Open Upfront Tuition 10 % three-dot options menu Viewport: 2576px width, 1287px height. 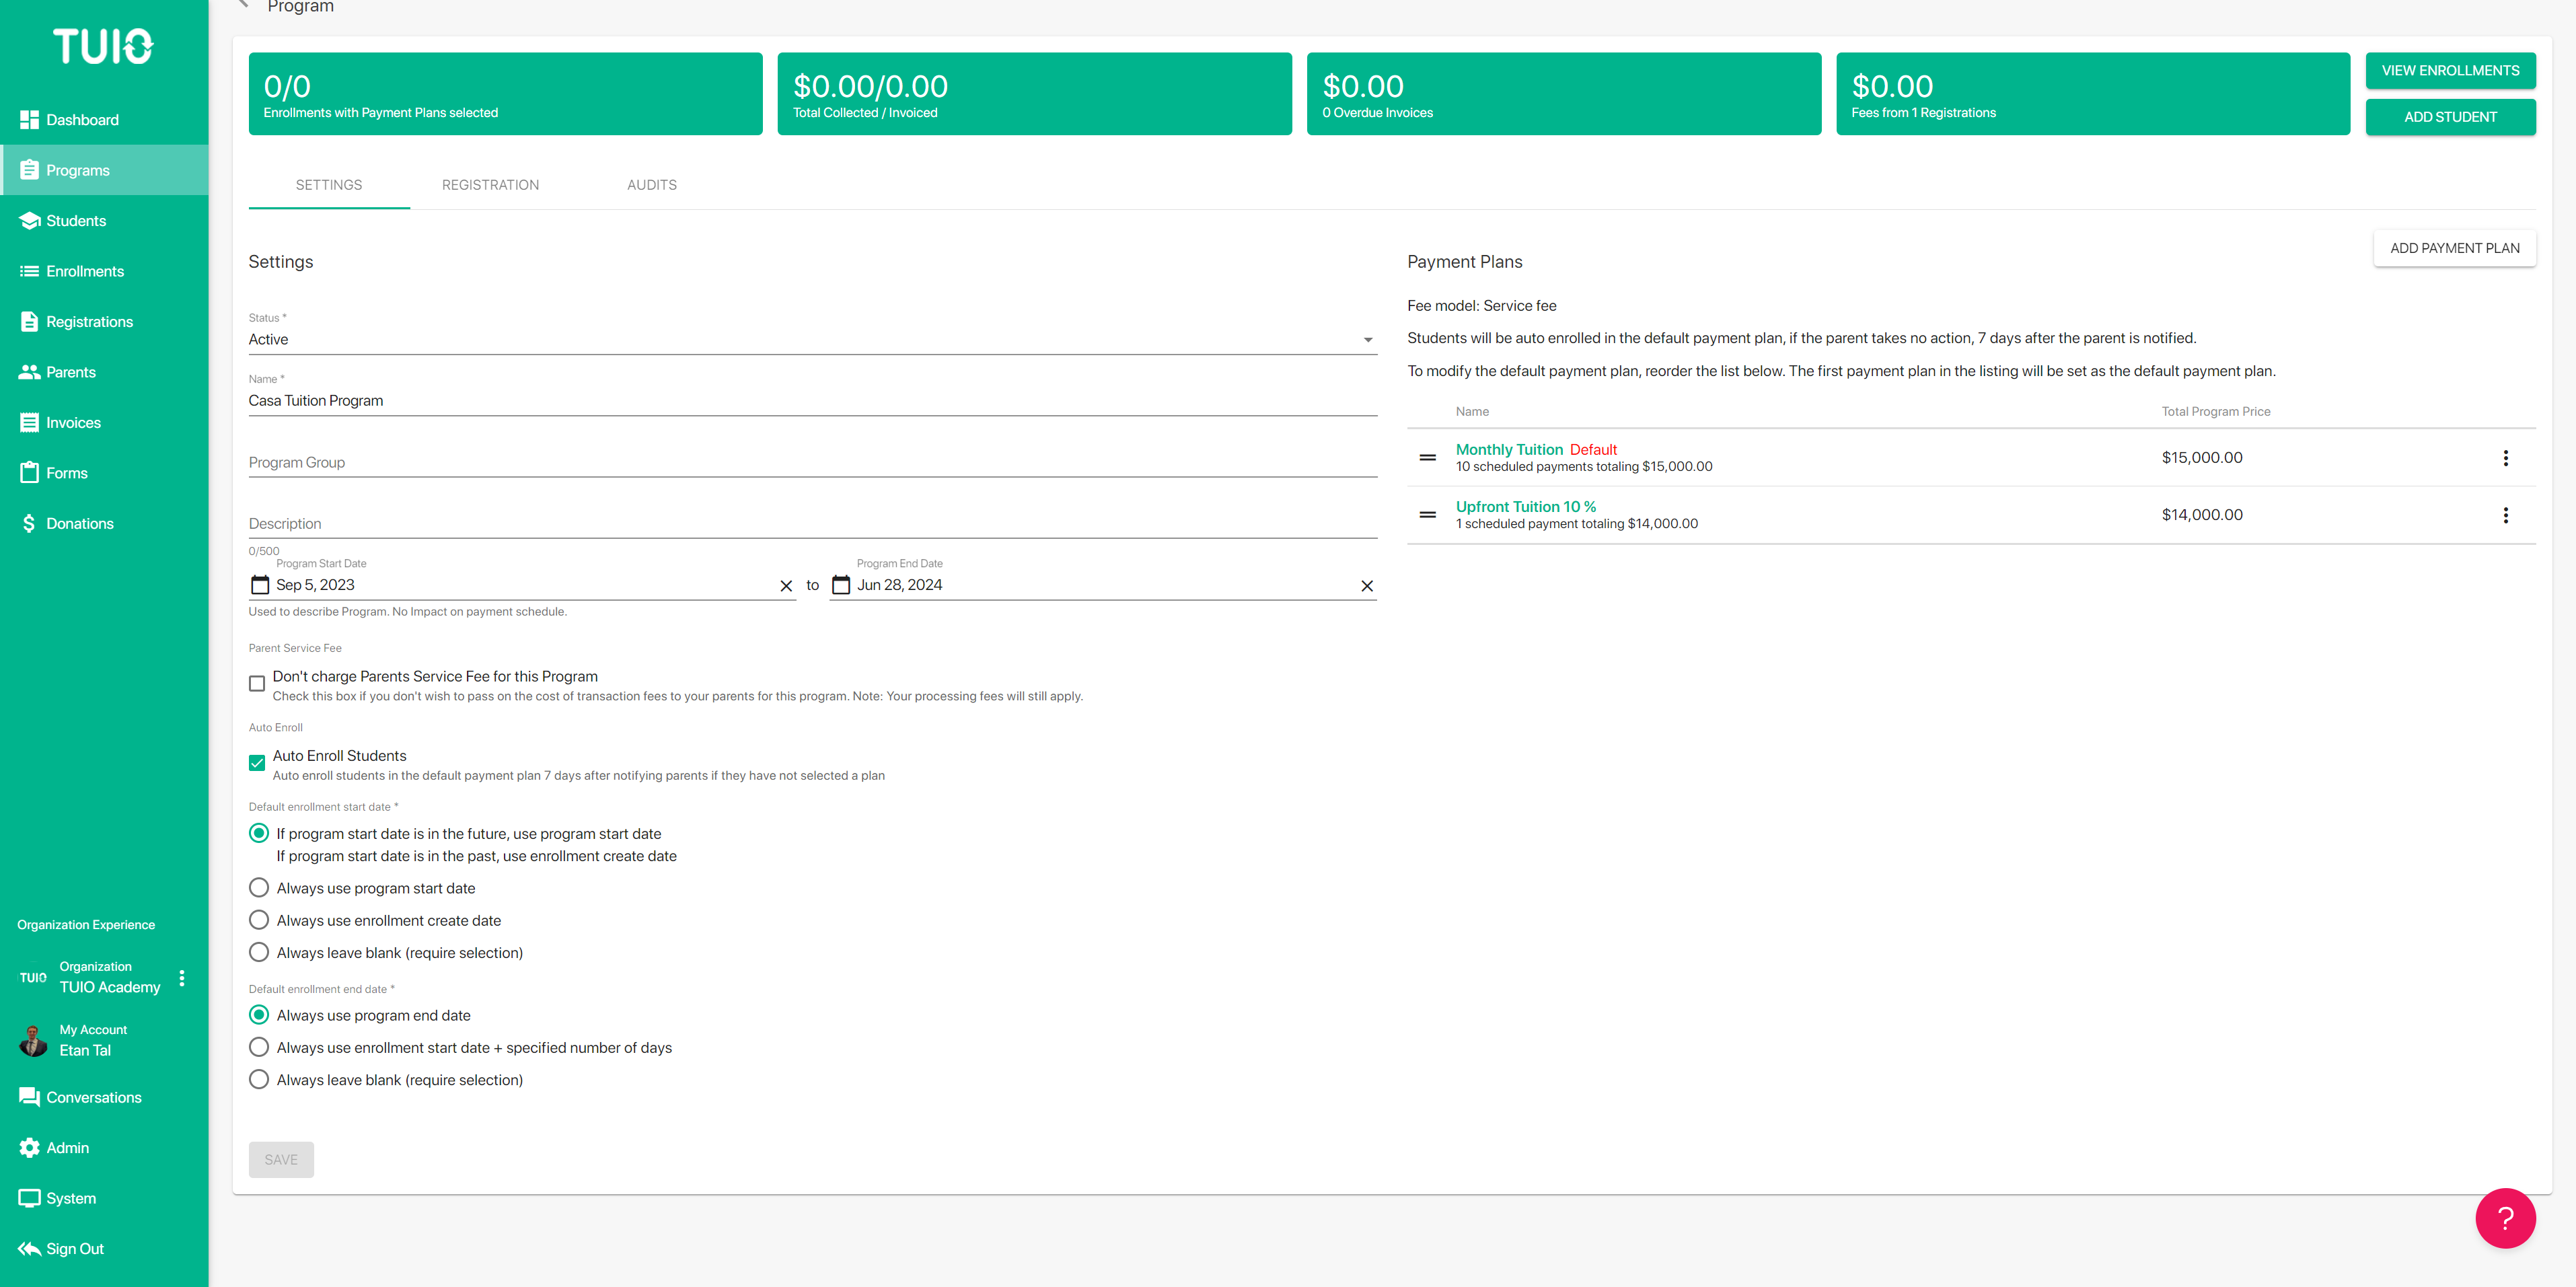click(x=2505, y=515)
